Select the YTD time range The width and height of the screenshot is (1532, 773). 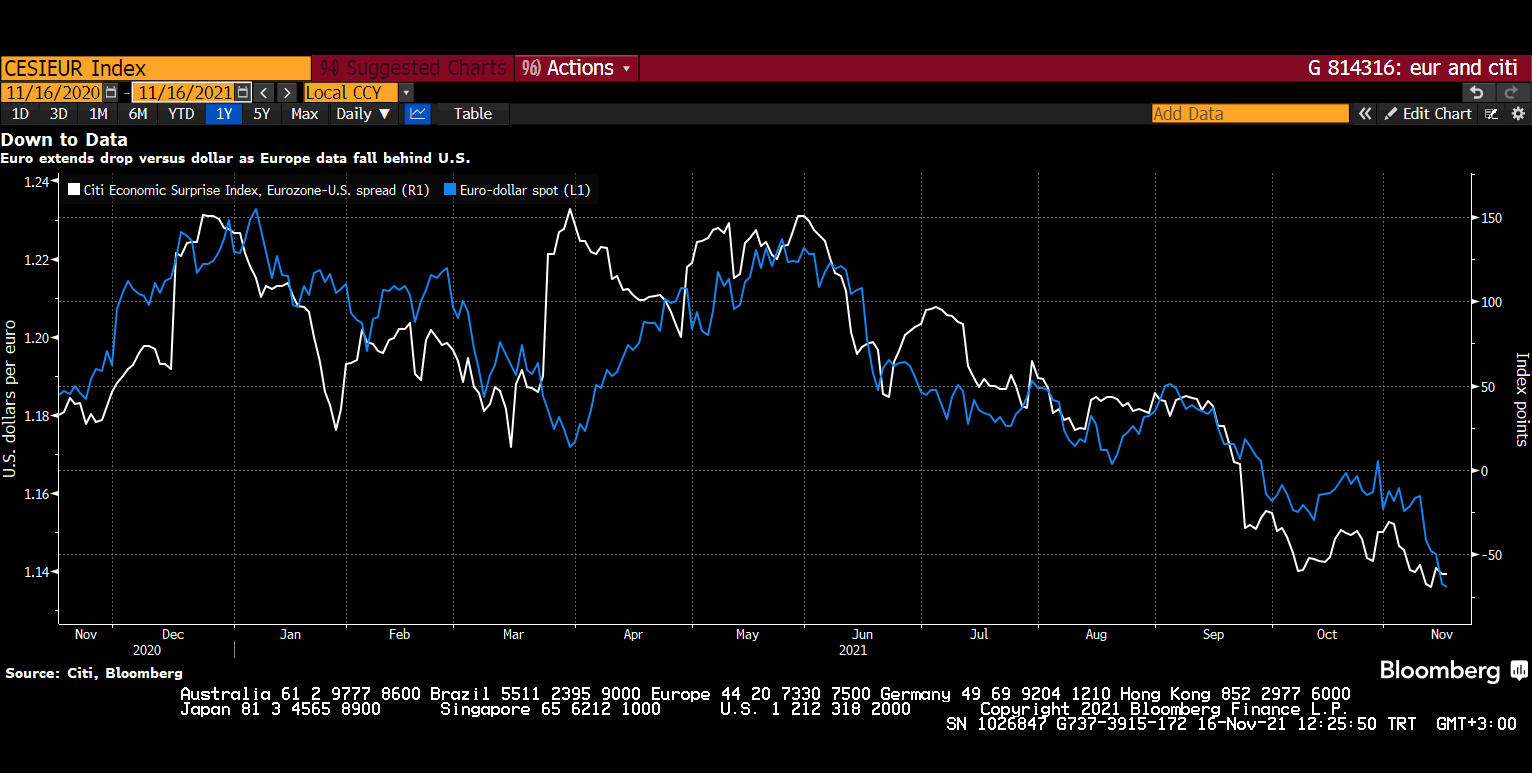pos(181,114)
